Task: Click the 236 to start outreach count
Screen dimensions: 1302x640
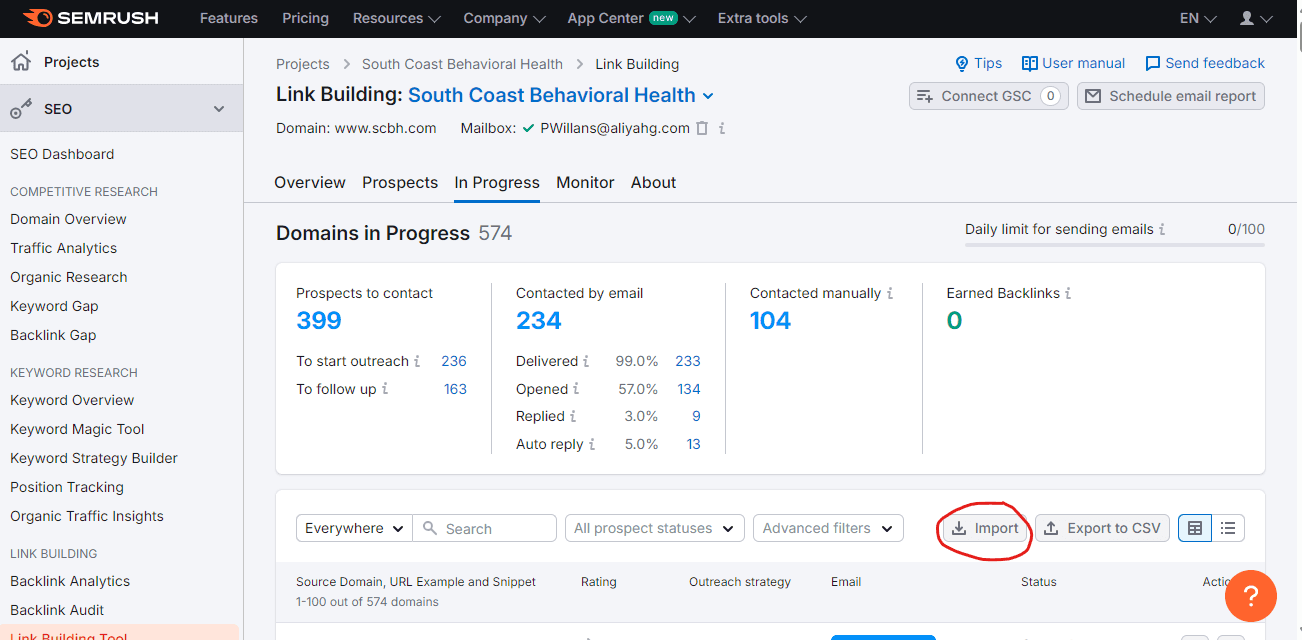Action: 454,361
